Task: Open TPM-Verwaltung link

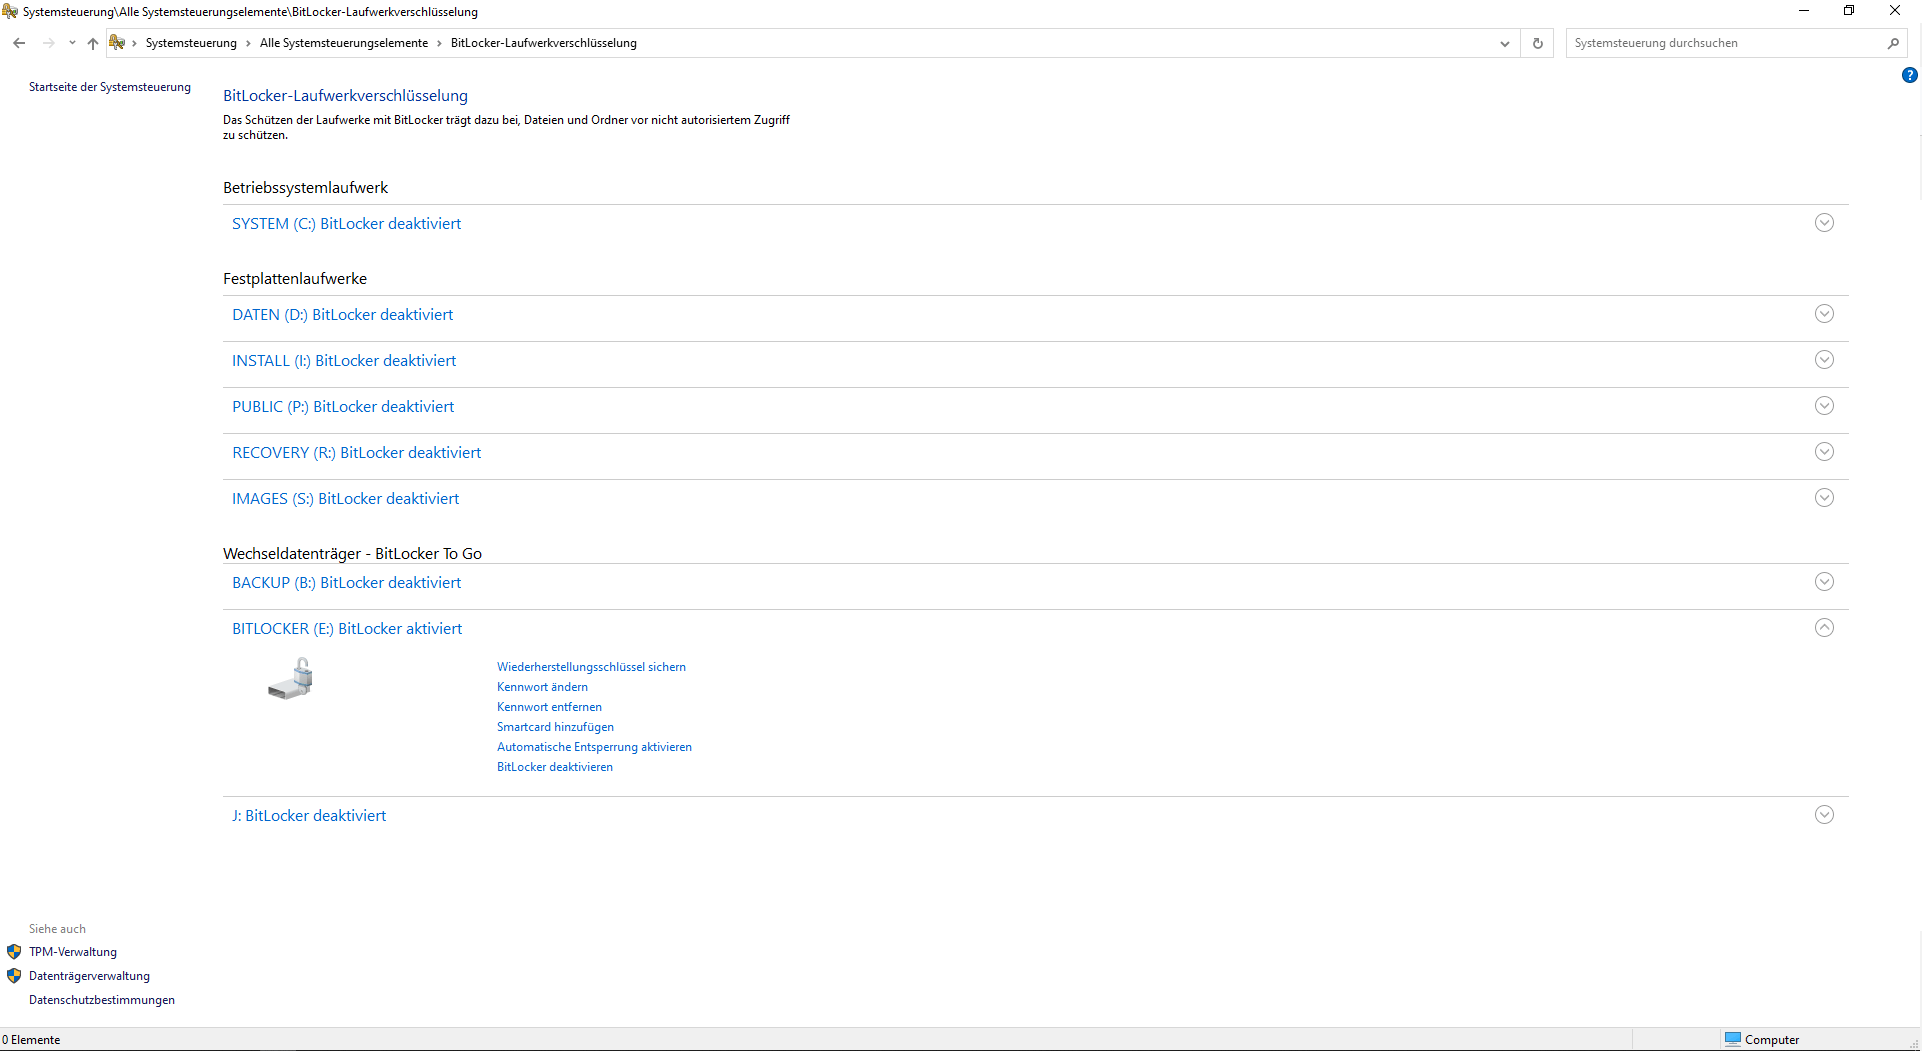Action: [73, 952]
